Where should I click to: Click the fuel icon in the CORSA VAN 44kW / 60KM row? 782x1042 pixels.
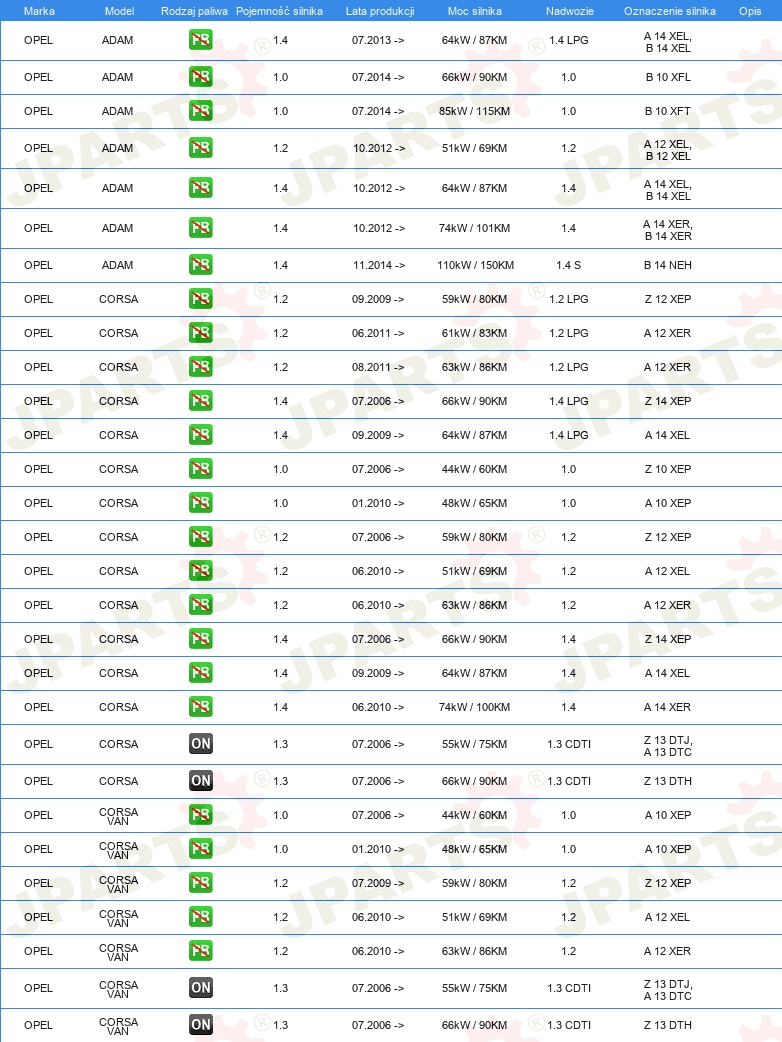tap(201, 815)
